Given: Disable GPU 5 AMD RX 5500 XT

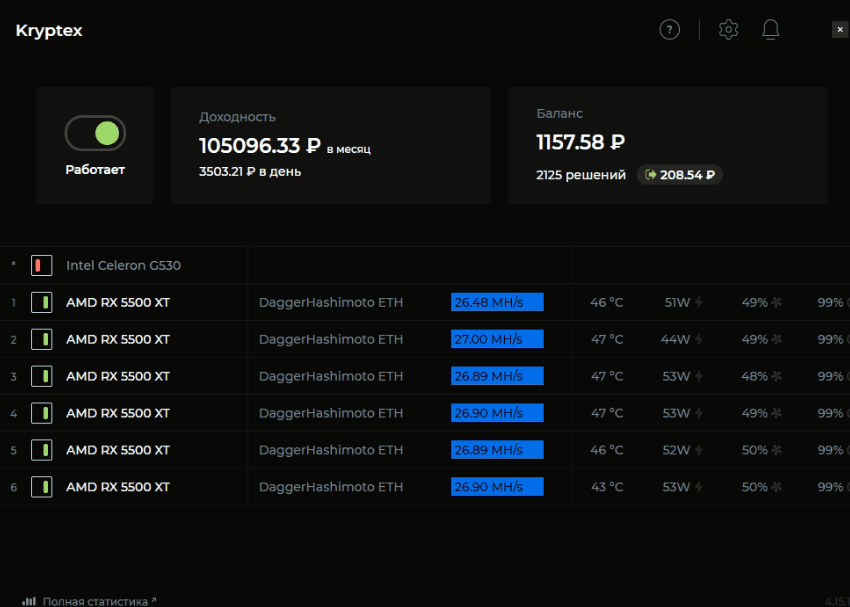Looking at the screenshot, I should click(41, 451).
